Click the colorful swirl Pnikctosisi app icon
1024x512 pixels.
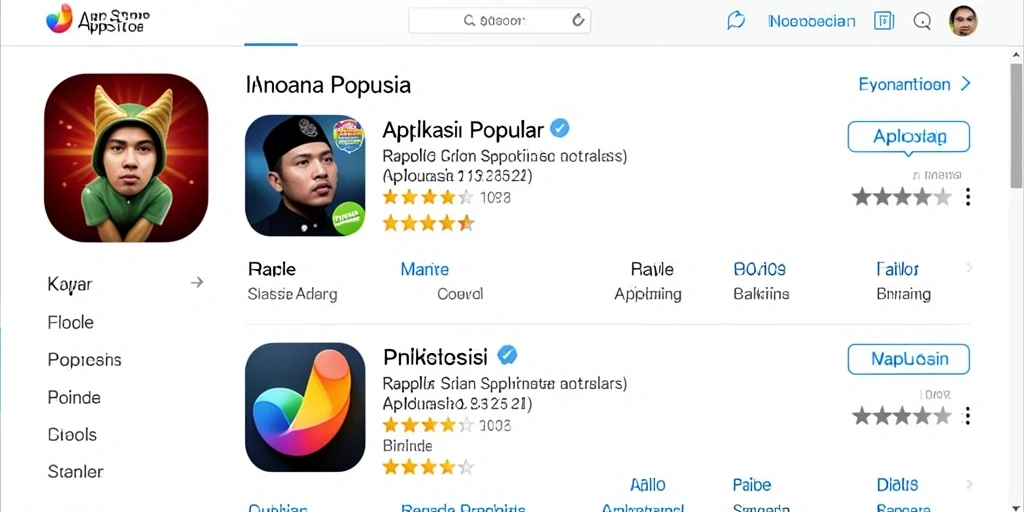(305, 408)
